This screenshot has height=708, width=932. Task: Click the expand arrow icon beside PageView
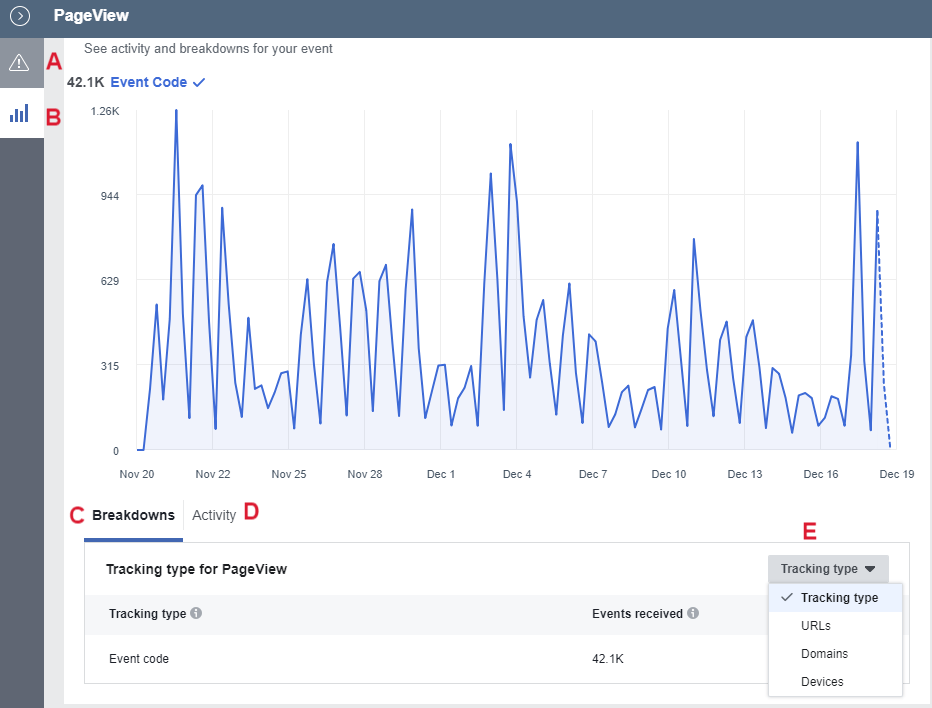tap(20, 16)
